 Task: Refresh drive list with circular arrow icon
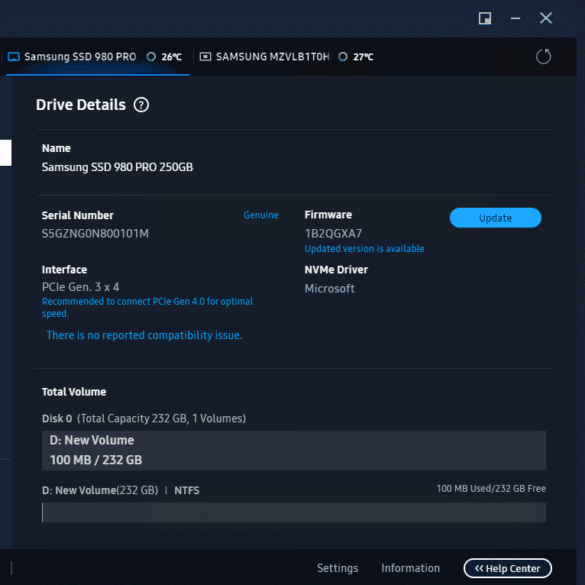543,57
